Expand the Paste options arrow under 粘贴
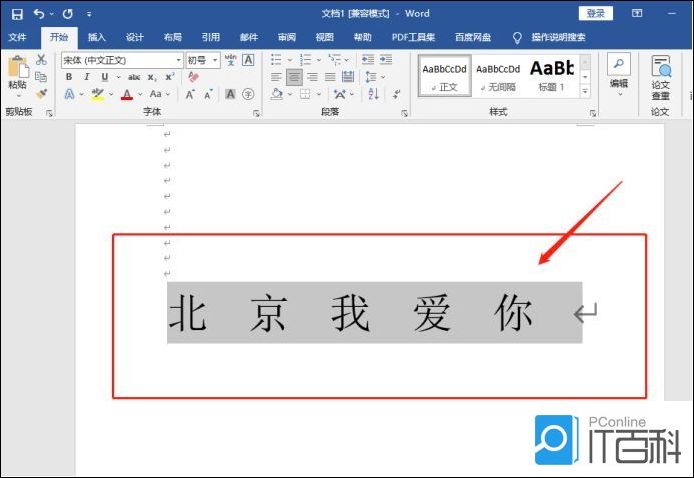This screenshot has height=478, width=694. pyautogui.click(x=18, y=96)
